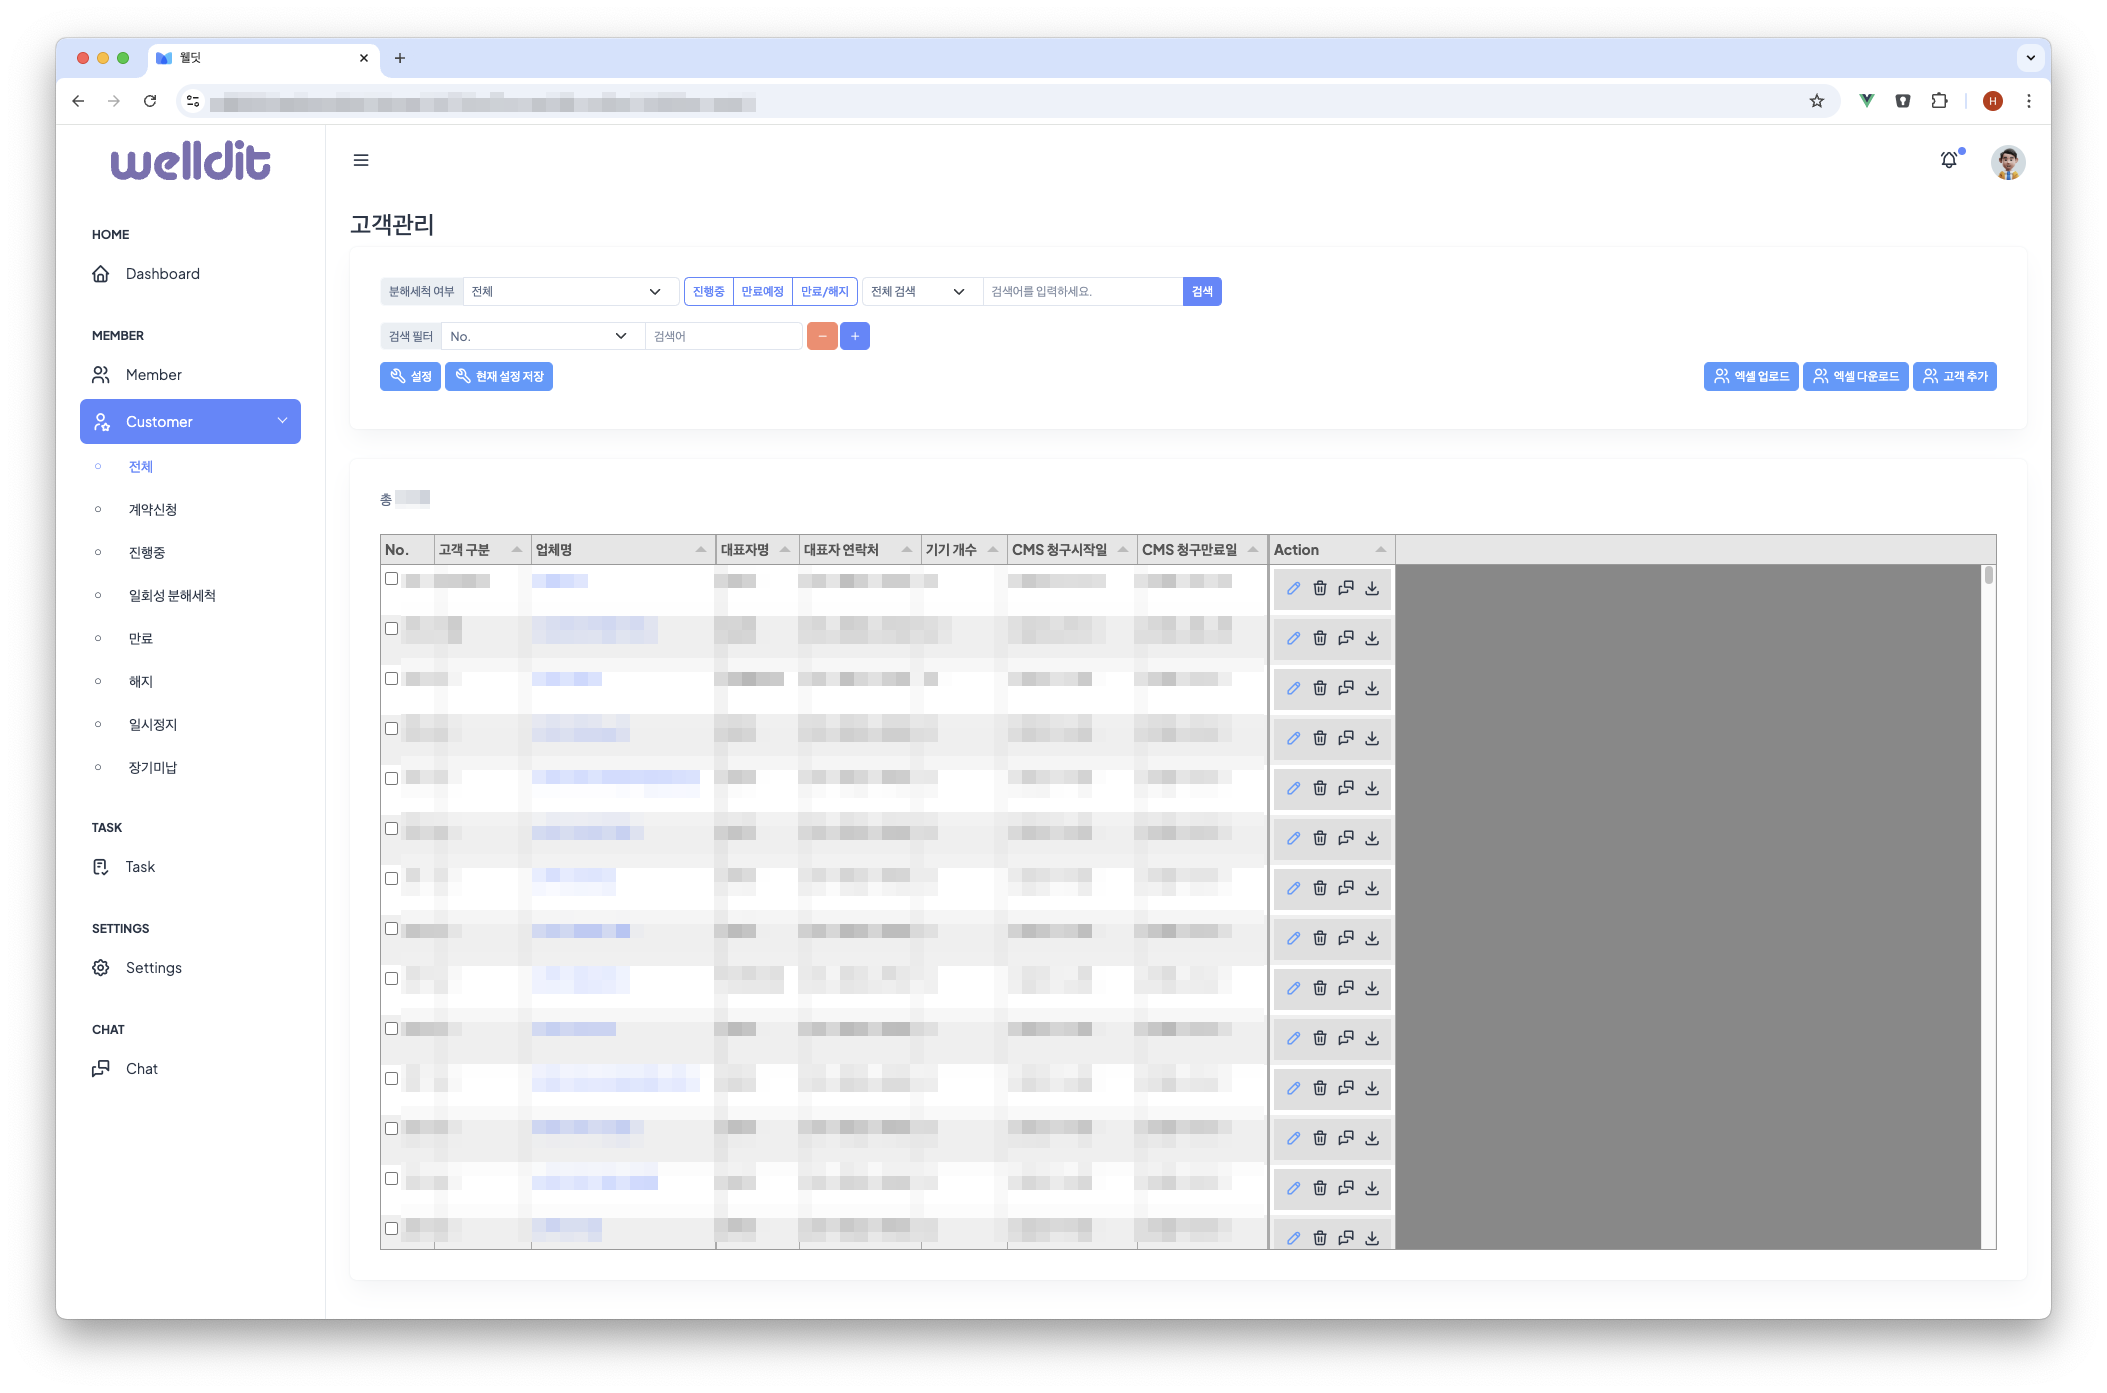Image resolution: width=2107 pixels, height=1393 pixels.
Task: Download the third table row
Action: pyautogui.click(x=1372, y=688)
